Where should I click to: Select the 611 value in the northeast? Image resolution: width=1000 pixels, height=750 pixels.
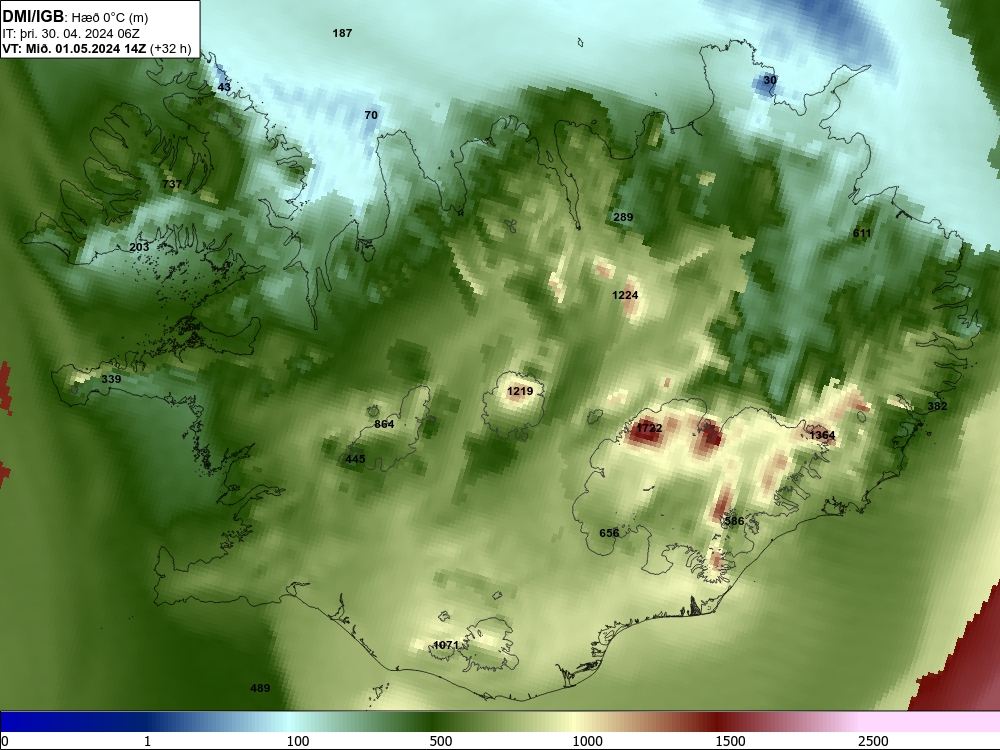click(x=862, y=233)
